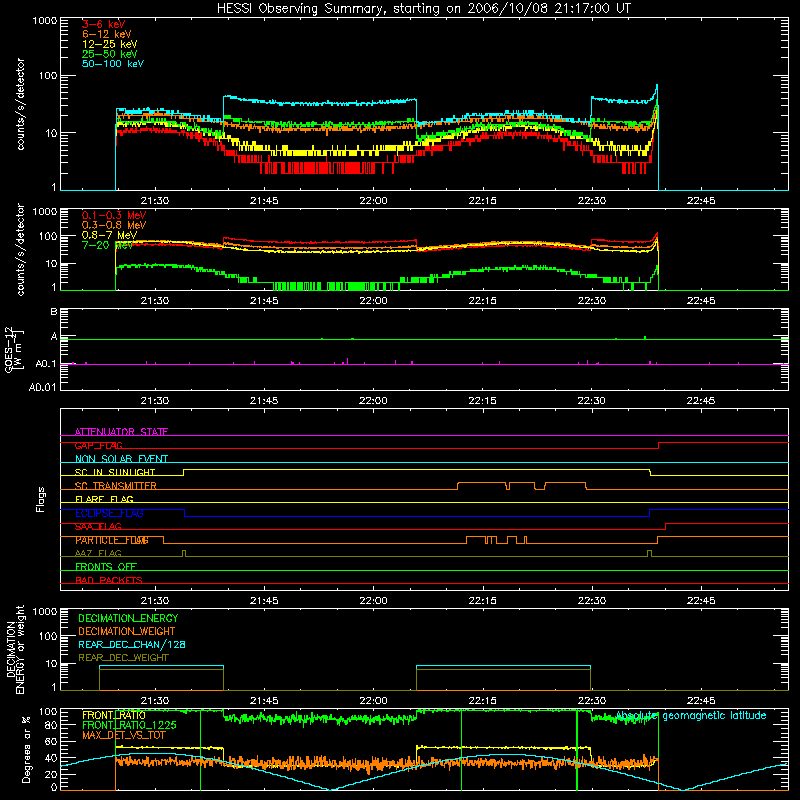This screenshot has height=800, width=800.
Task: Click the HESSI Observing Summary plot title
Action: click(423, 9)
